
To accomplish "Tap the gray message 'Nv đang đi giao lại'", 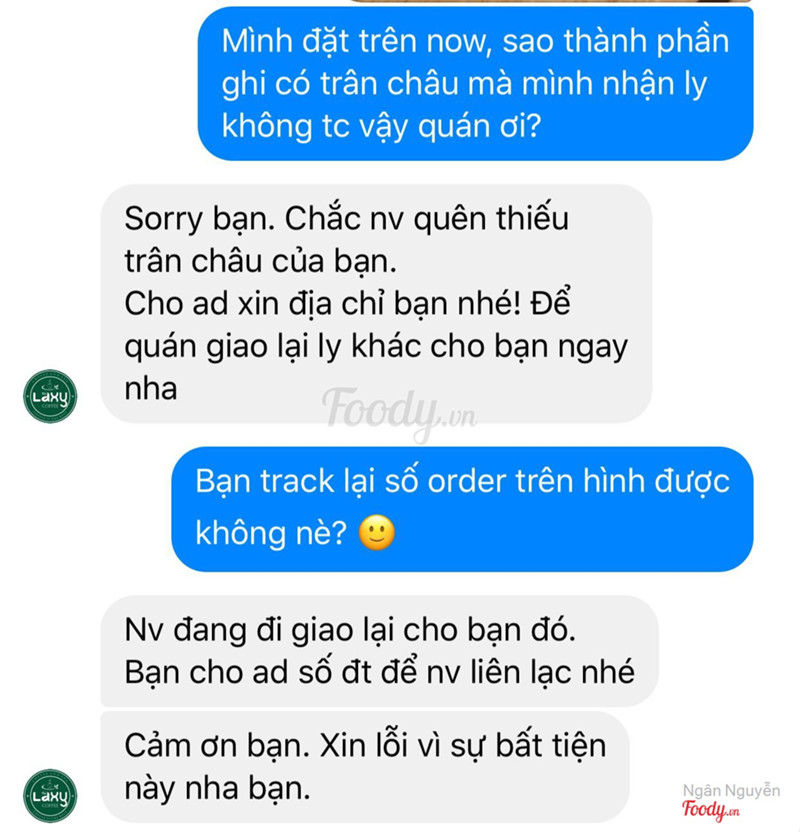I will [x=379, y=651].
